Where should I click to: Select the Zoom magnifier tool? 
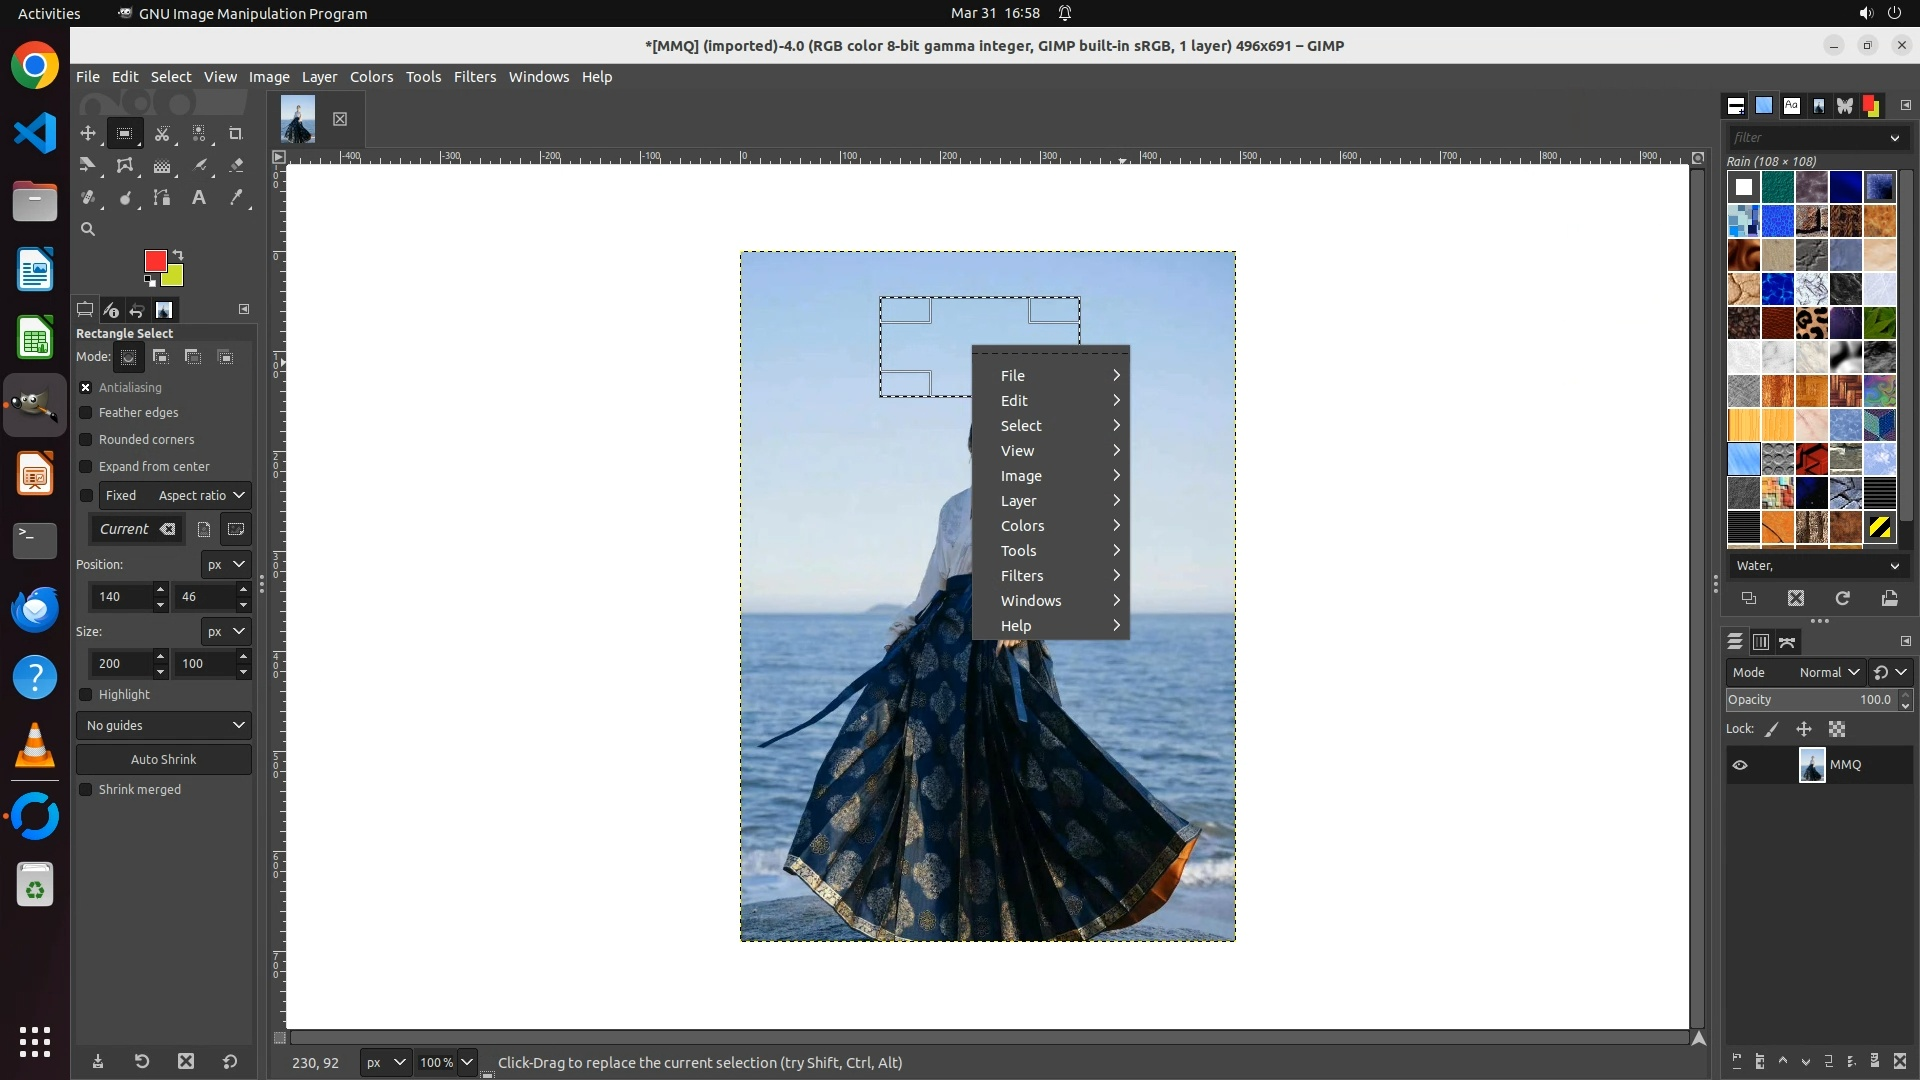click(x=88, y=229)
